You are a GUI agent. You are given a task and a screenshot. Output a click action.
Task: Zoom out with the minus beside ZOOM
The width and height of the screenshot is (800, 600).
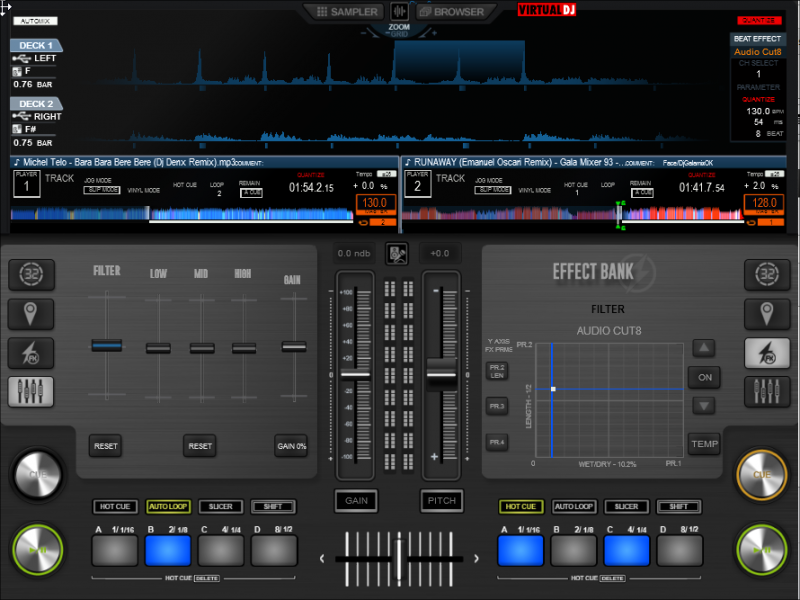[x=363, y=33]
